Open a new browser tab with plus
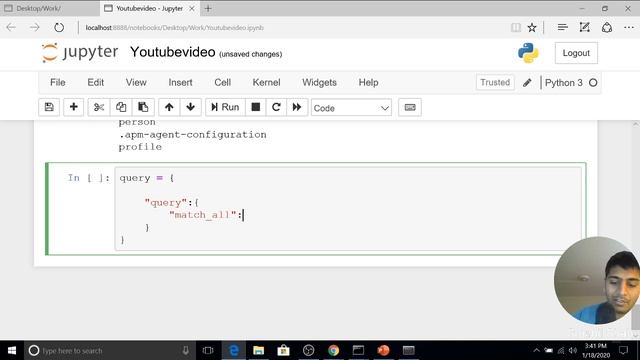640x360 pixels. [208, 8]
